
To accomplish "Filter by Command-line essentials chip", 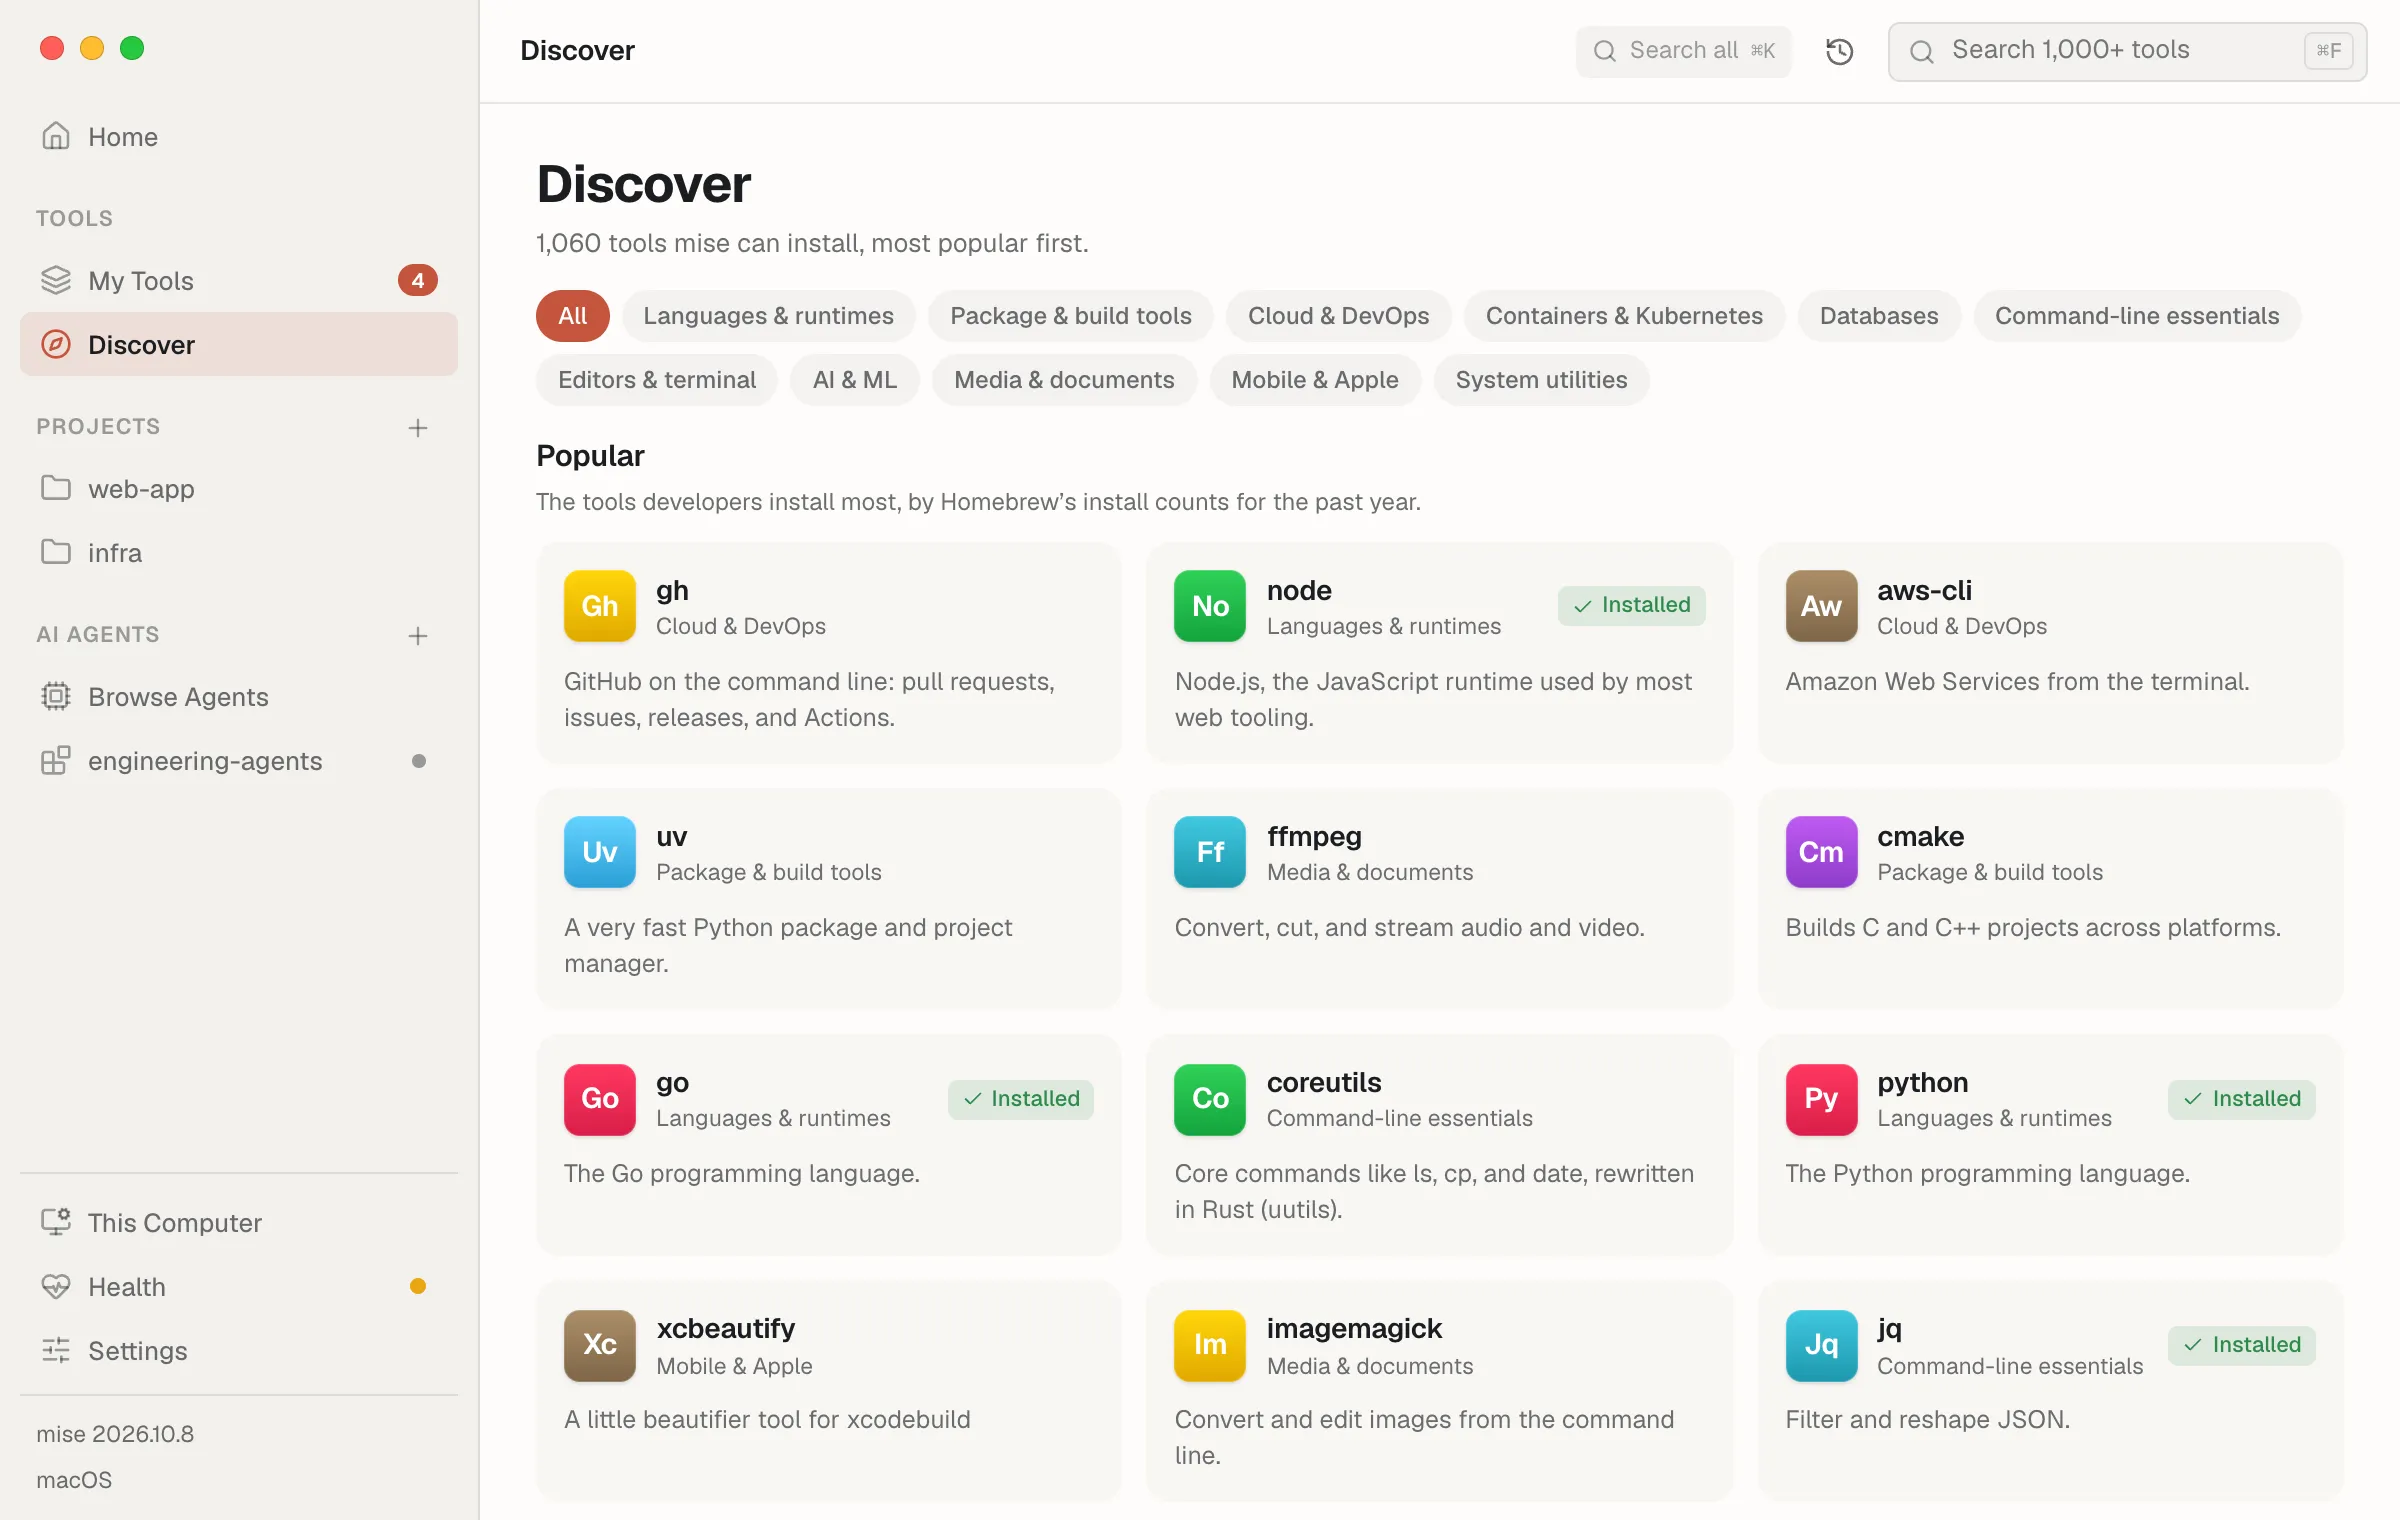I will (x=2137, y=316).
